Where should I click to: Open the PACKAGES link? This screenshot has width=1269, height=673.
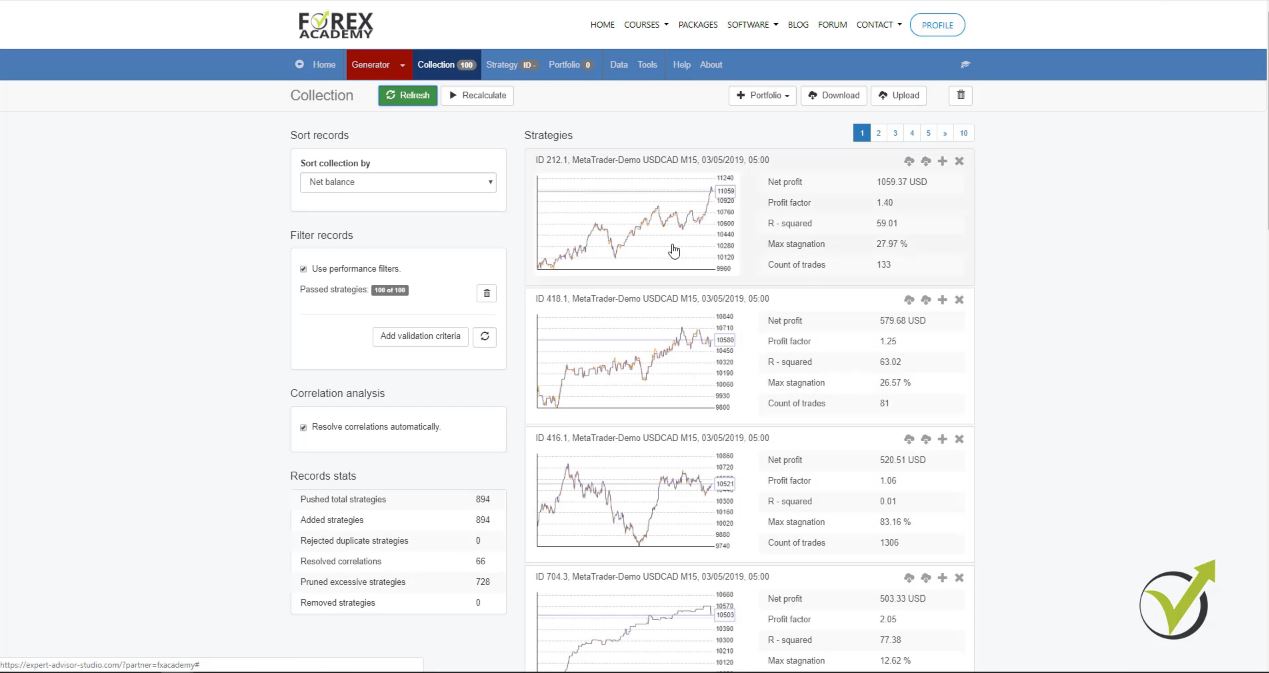pyautogui.click(x=698, y=25)
